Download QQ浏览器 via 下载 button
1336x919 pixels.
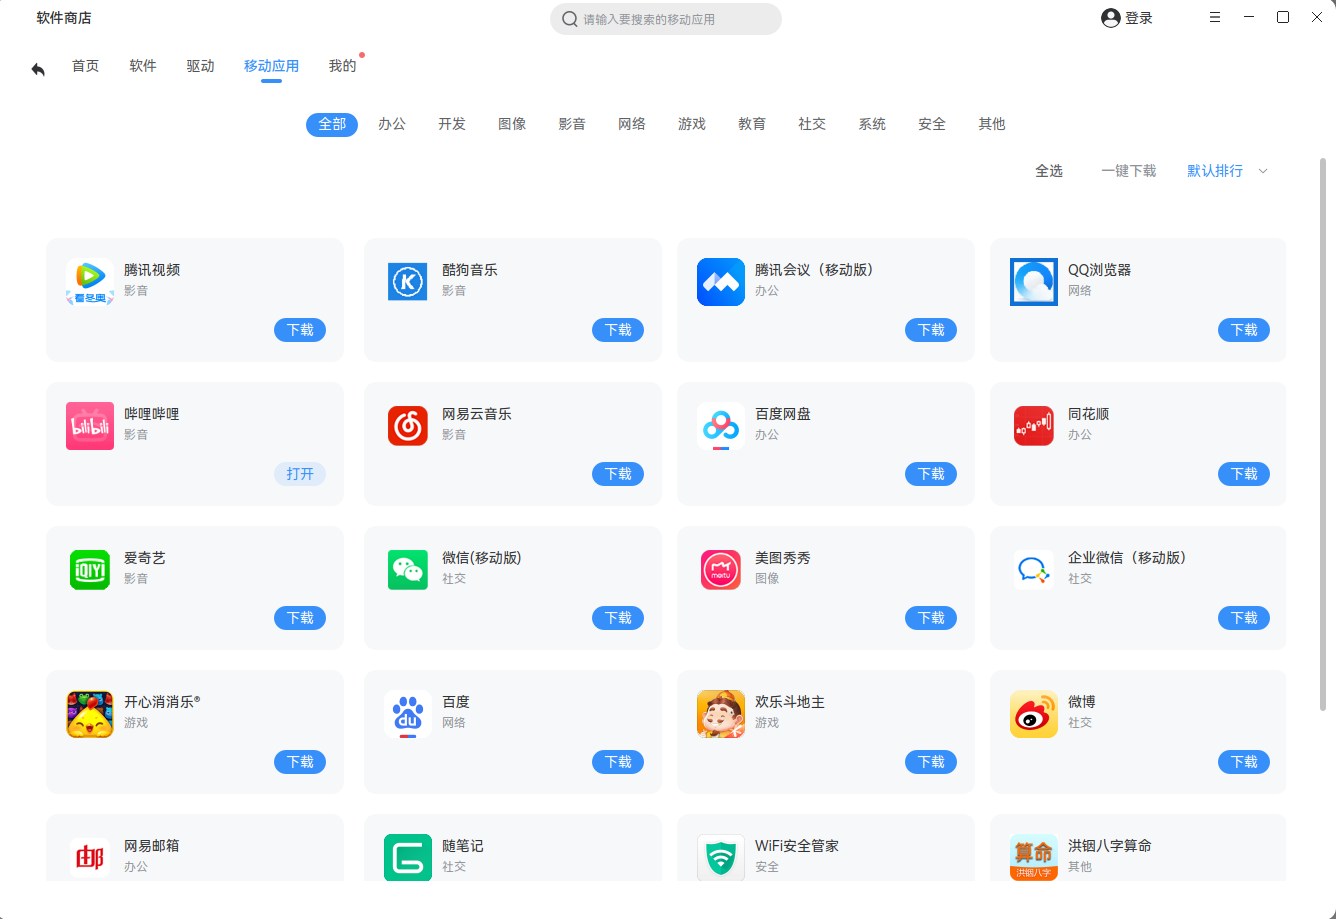[x=1244, y=330]
